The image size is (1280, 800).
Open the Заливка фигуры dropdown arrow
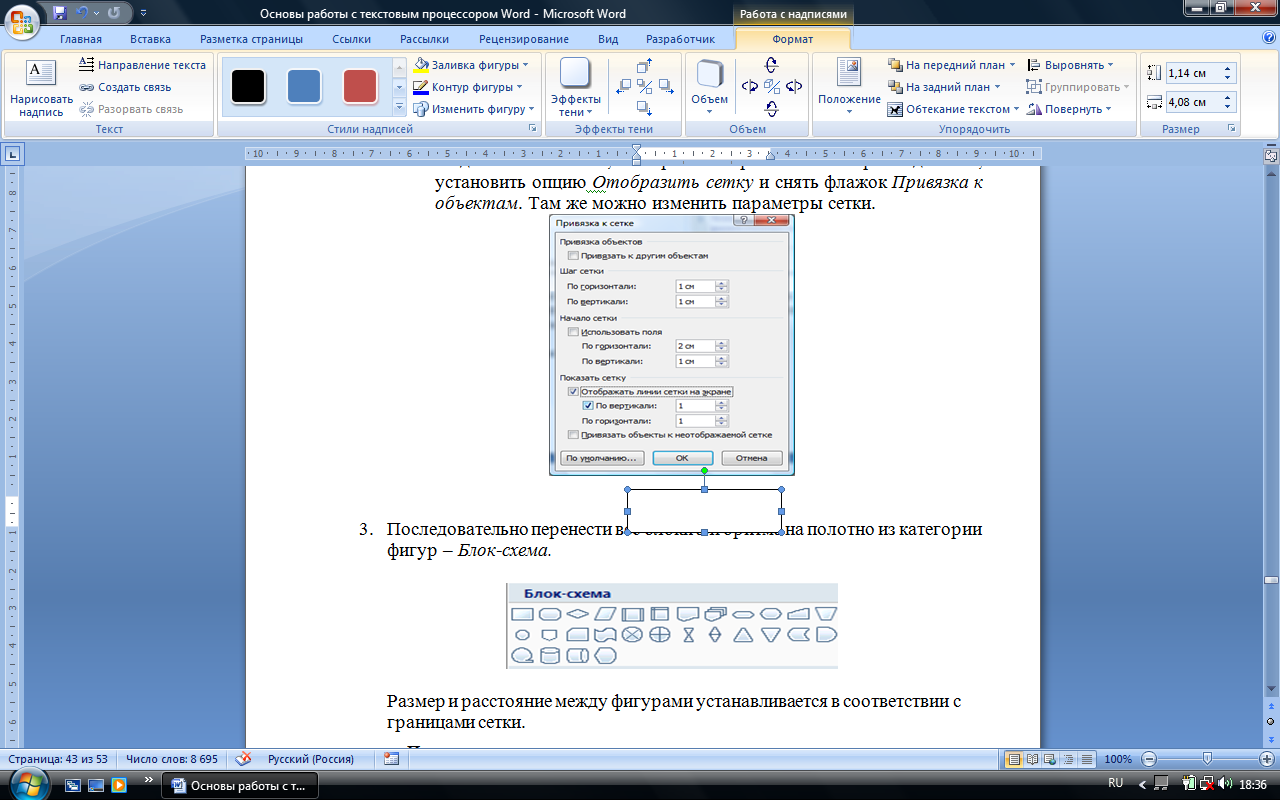pyautogui.click(x=526, y=65)
